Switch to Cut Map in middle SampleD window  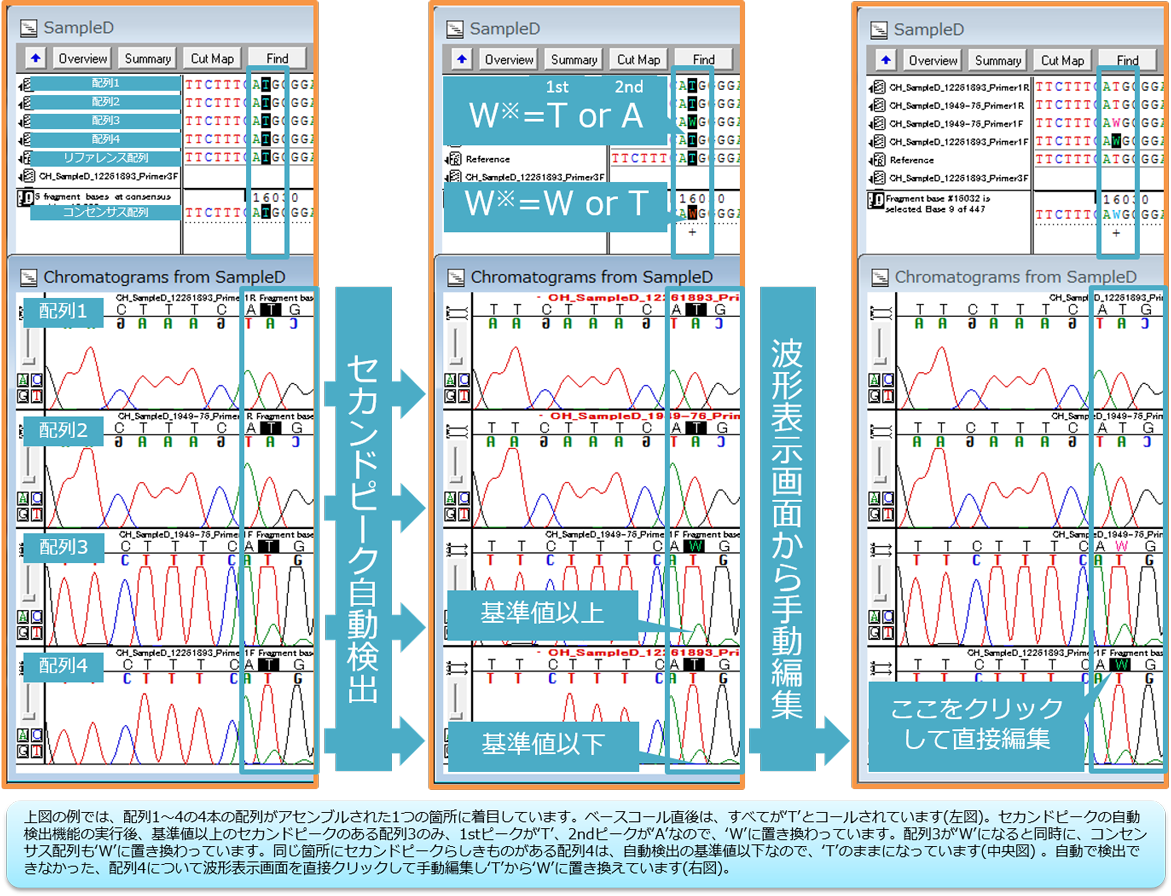pos(638,60)
